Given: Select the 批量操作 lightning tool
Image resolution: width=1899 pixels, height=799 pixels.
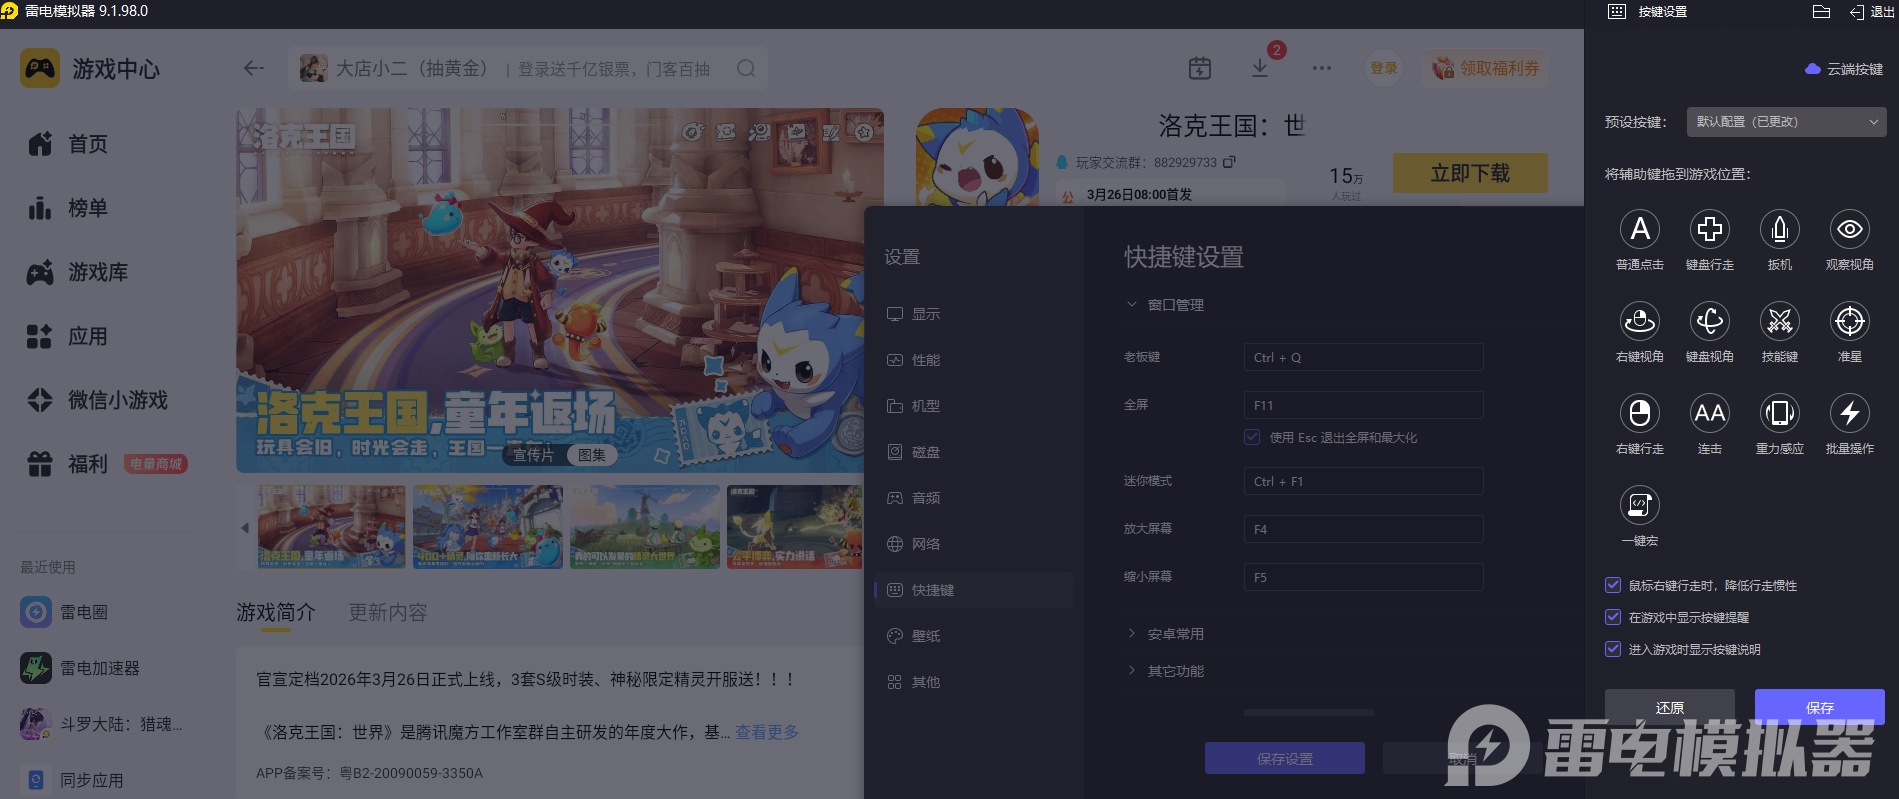Looking at the screenshot, I should pyautogui.click(x=1850, y=413).
